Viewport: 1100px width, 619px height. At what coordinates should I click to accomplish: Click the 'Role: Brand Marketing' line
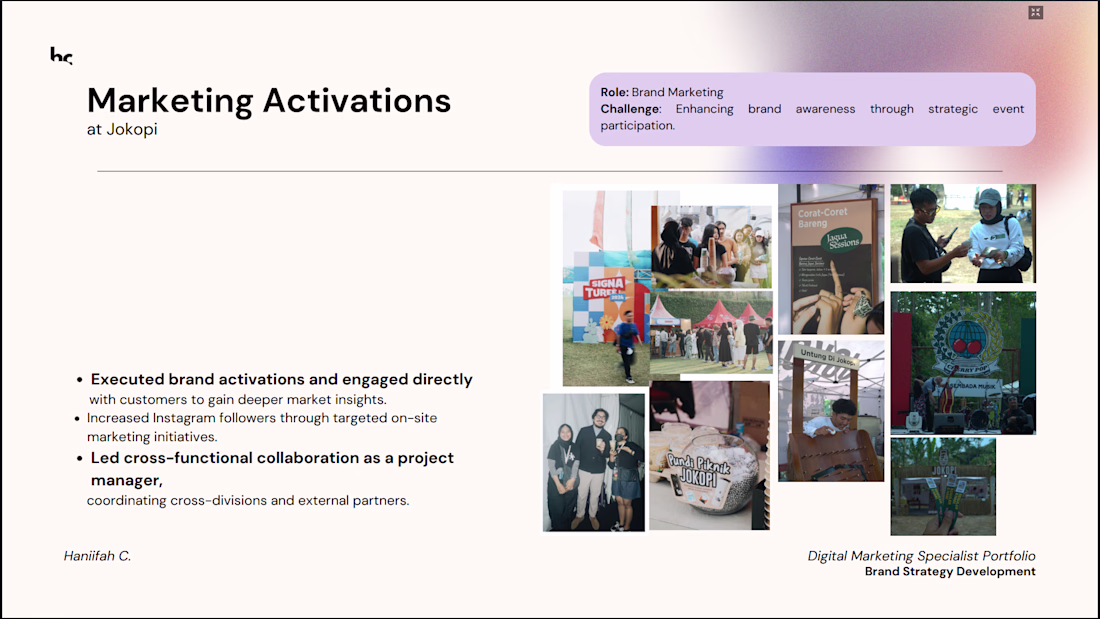(662, 92)
